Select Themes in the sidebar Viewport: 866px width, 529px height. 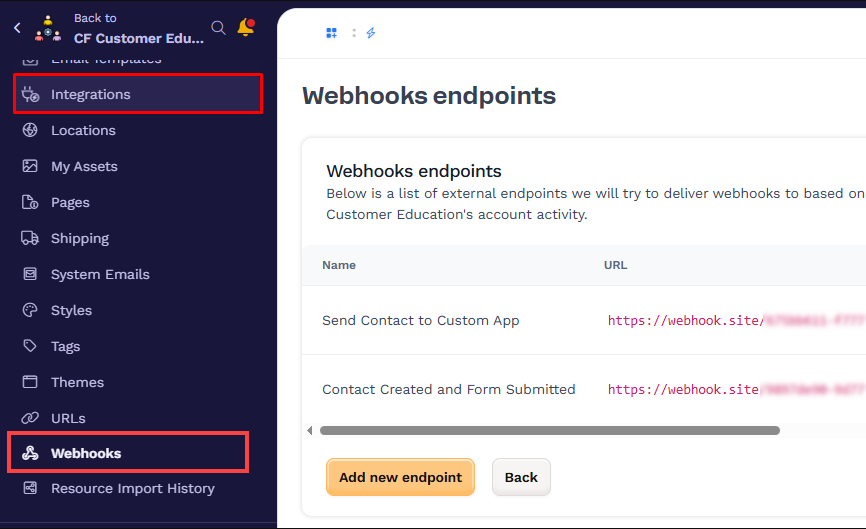tap(77, 382)
